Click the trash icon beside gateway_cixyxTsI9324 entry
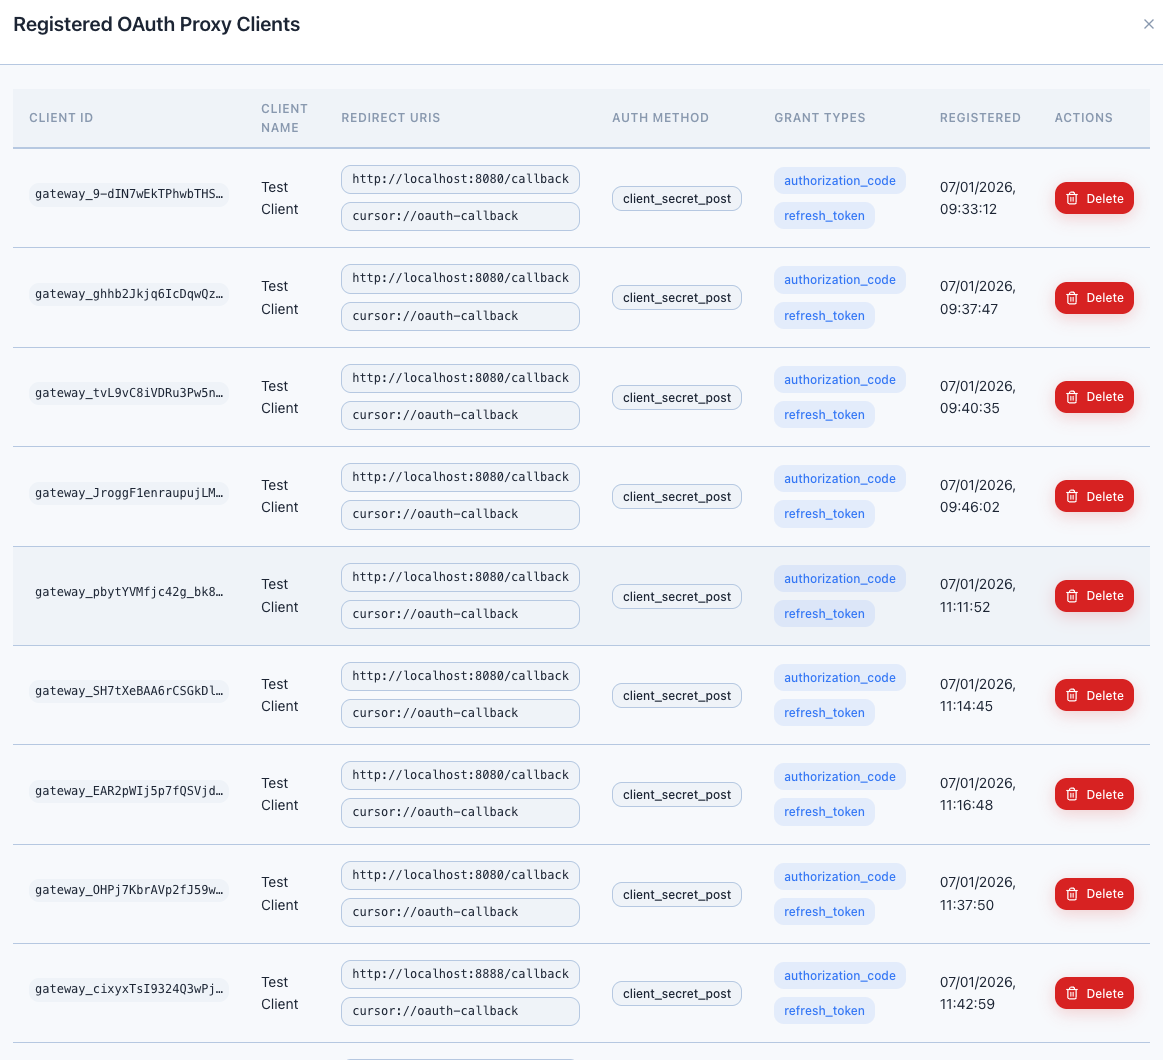Viewport: 1163px width, 1060px height. pyautogui.click(x=1074, y=993)
